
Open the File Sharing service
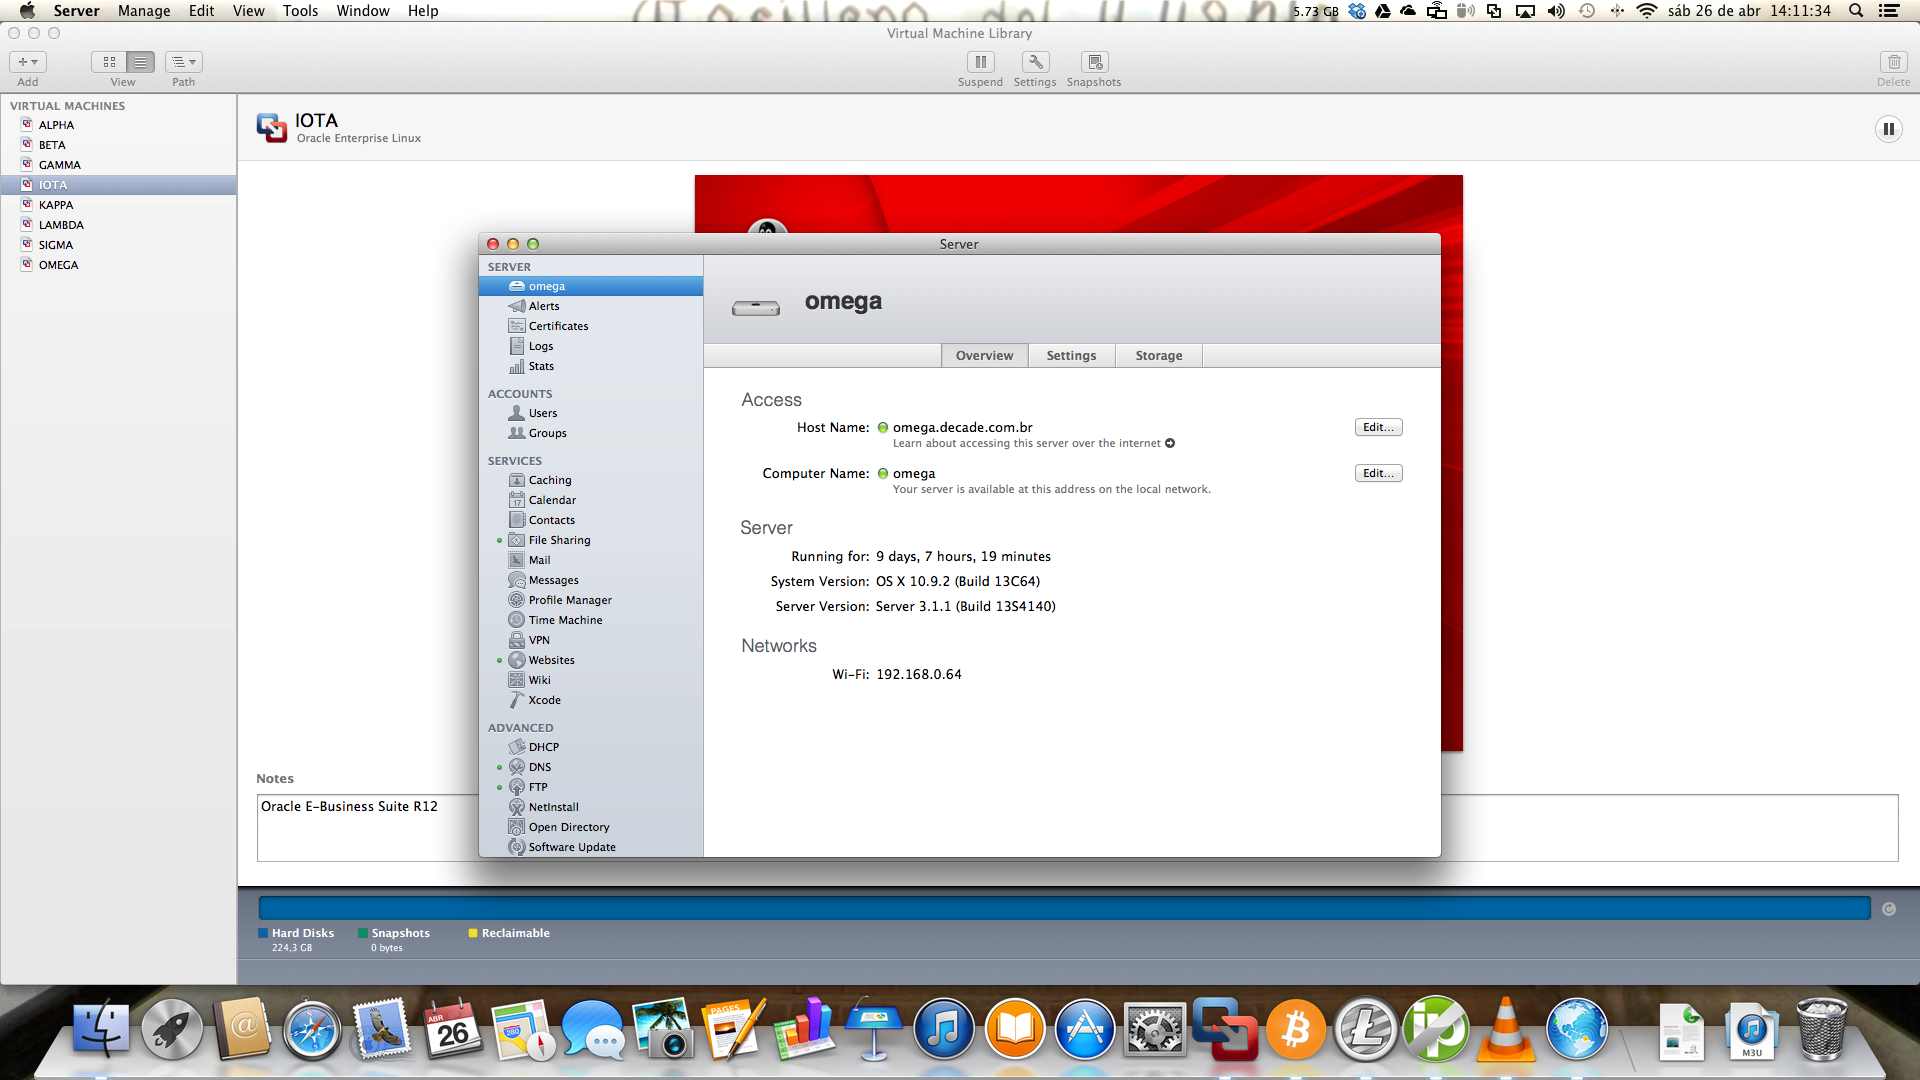pos(590,540)
